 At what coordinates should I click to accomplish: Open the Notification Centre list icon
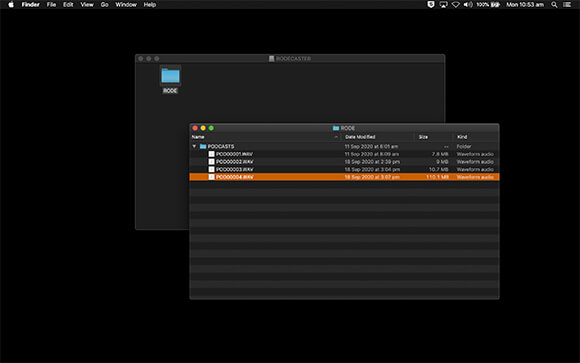pos(567,4)
